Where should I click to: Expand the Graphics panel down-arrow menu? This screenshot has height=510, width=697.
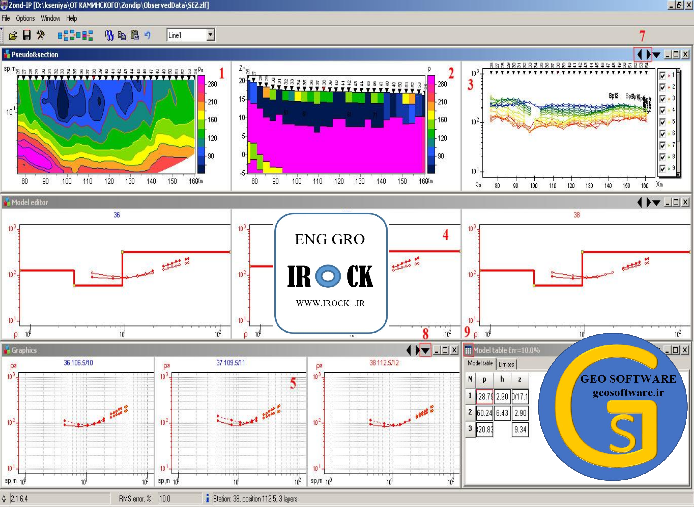pos(425,350)
